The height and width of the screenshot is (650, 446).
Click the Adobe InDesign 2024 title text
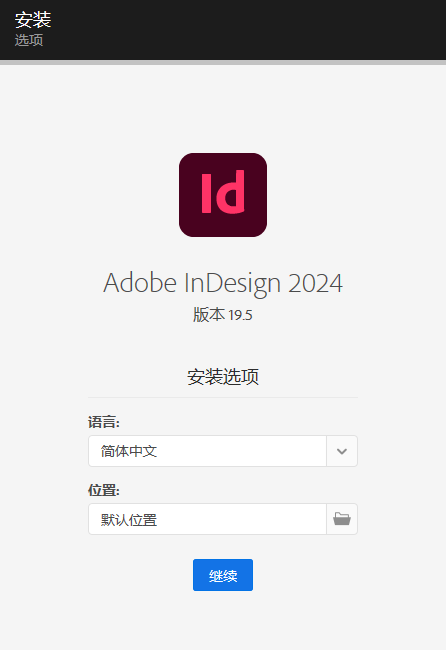(223, 283)
